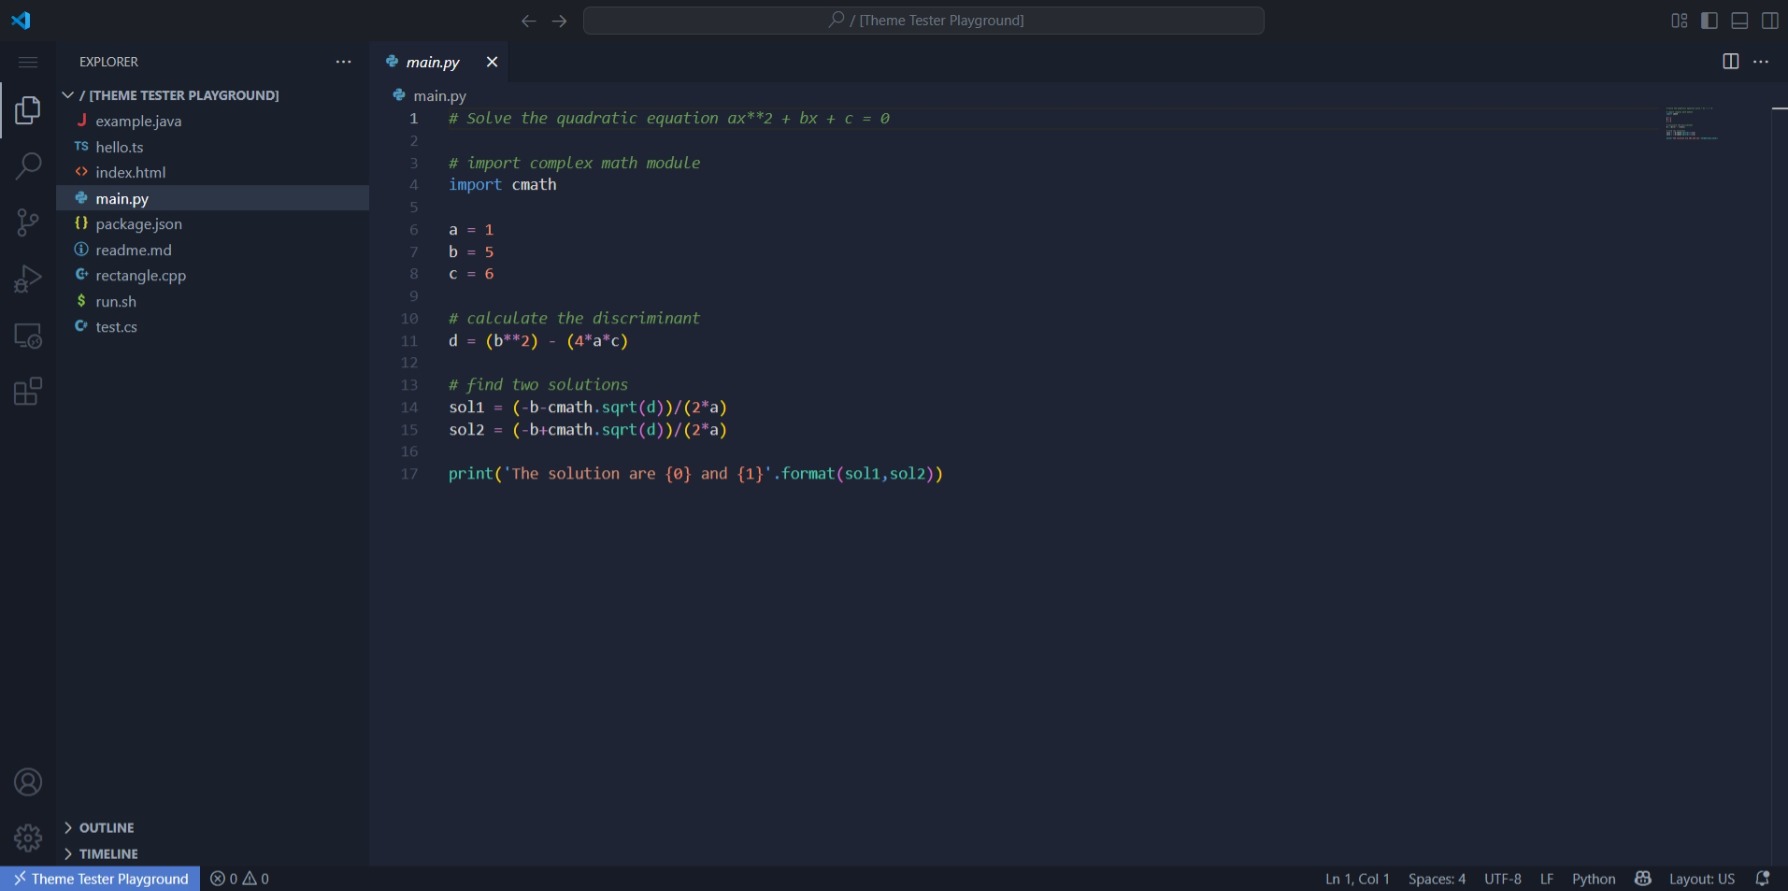Change end of line sequence LF

click(1547, 879)
